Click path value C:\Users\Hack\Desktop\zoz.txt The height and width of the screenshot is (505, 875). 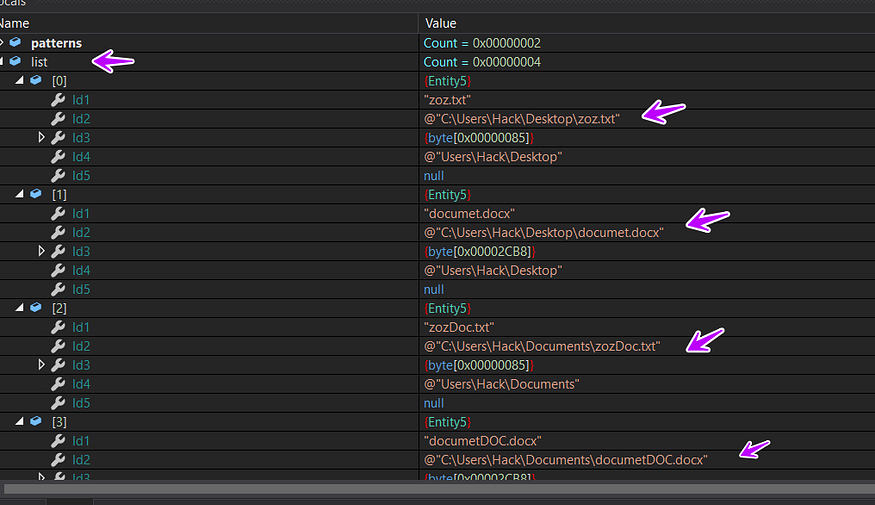click(x=522, y=119)
